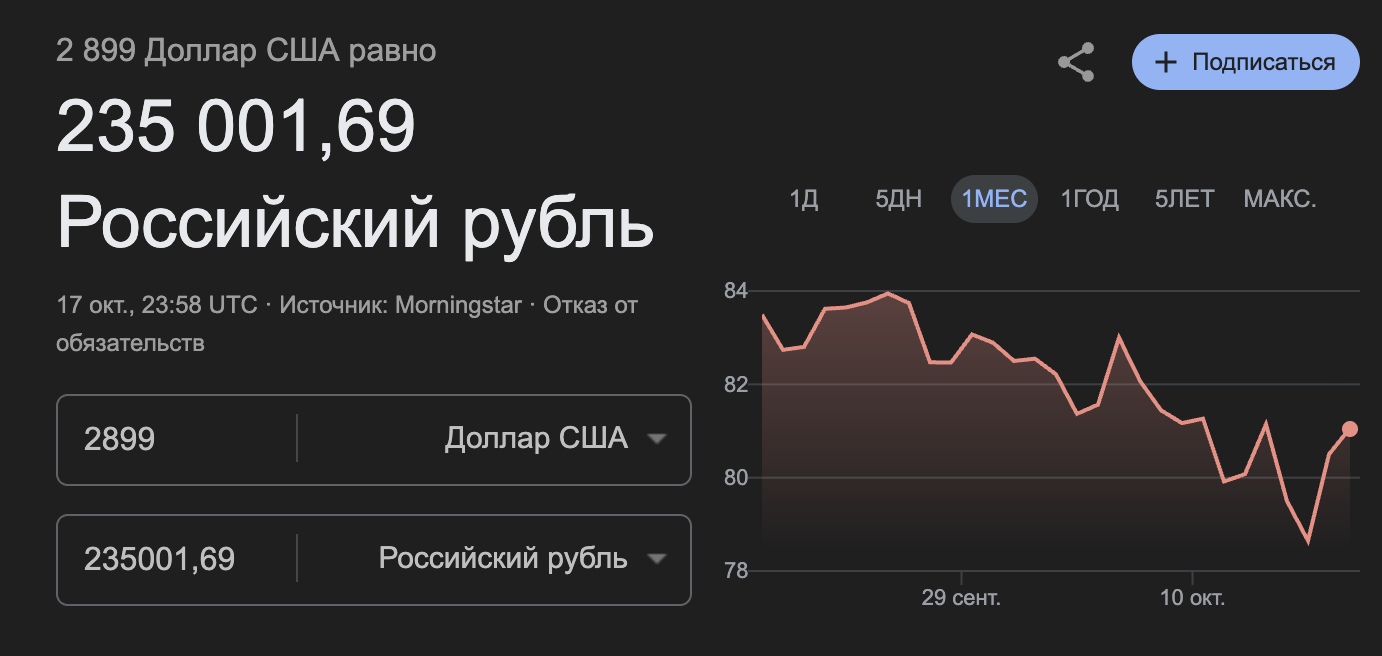The height and width of the screenshot is (656, 1382).
Task: Open the МАКС. chart range
Action: click(1279, 199)
